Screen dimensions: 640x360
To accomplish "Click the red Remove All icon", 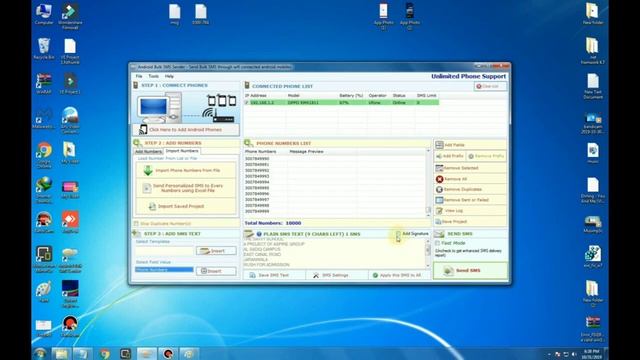I will point(439,179).
